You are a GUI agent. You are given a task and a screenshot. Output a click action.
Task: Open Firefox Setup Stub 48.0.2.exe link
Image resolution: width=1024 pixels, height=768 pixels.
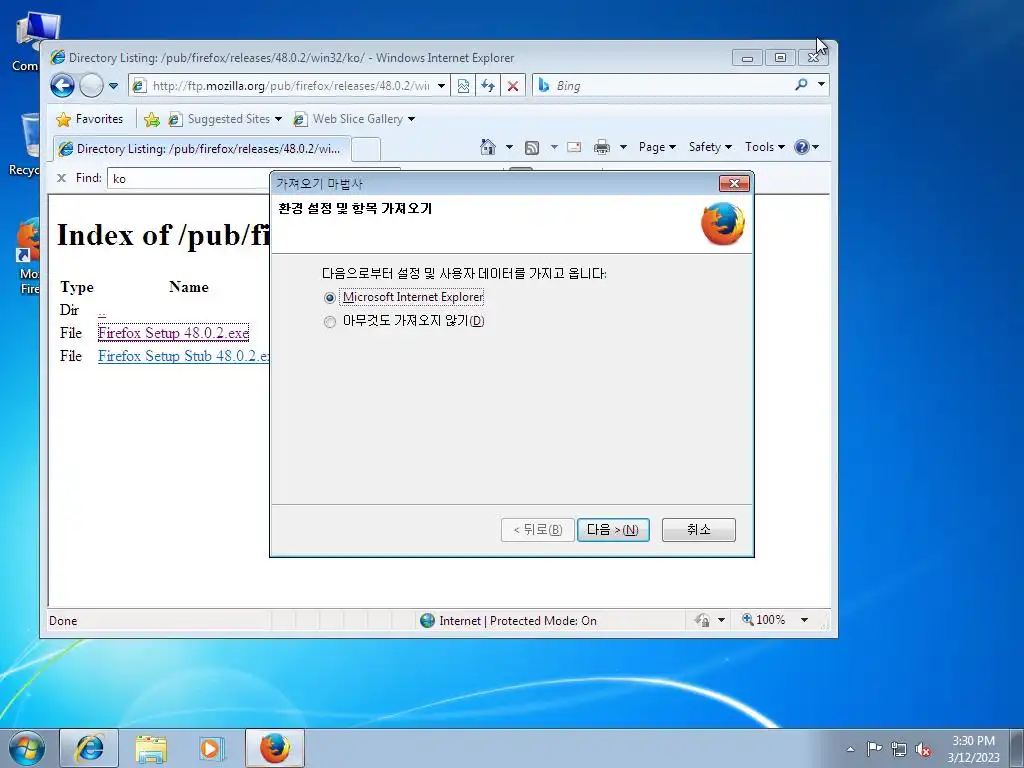184,356
